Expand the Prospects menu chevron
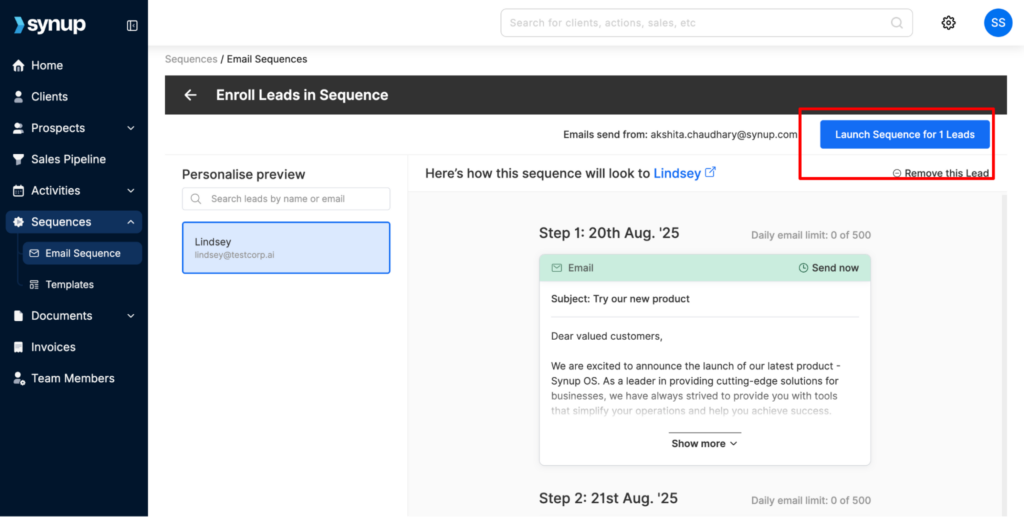1024x517 pixels. (x=131, y=128)
